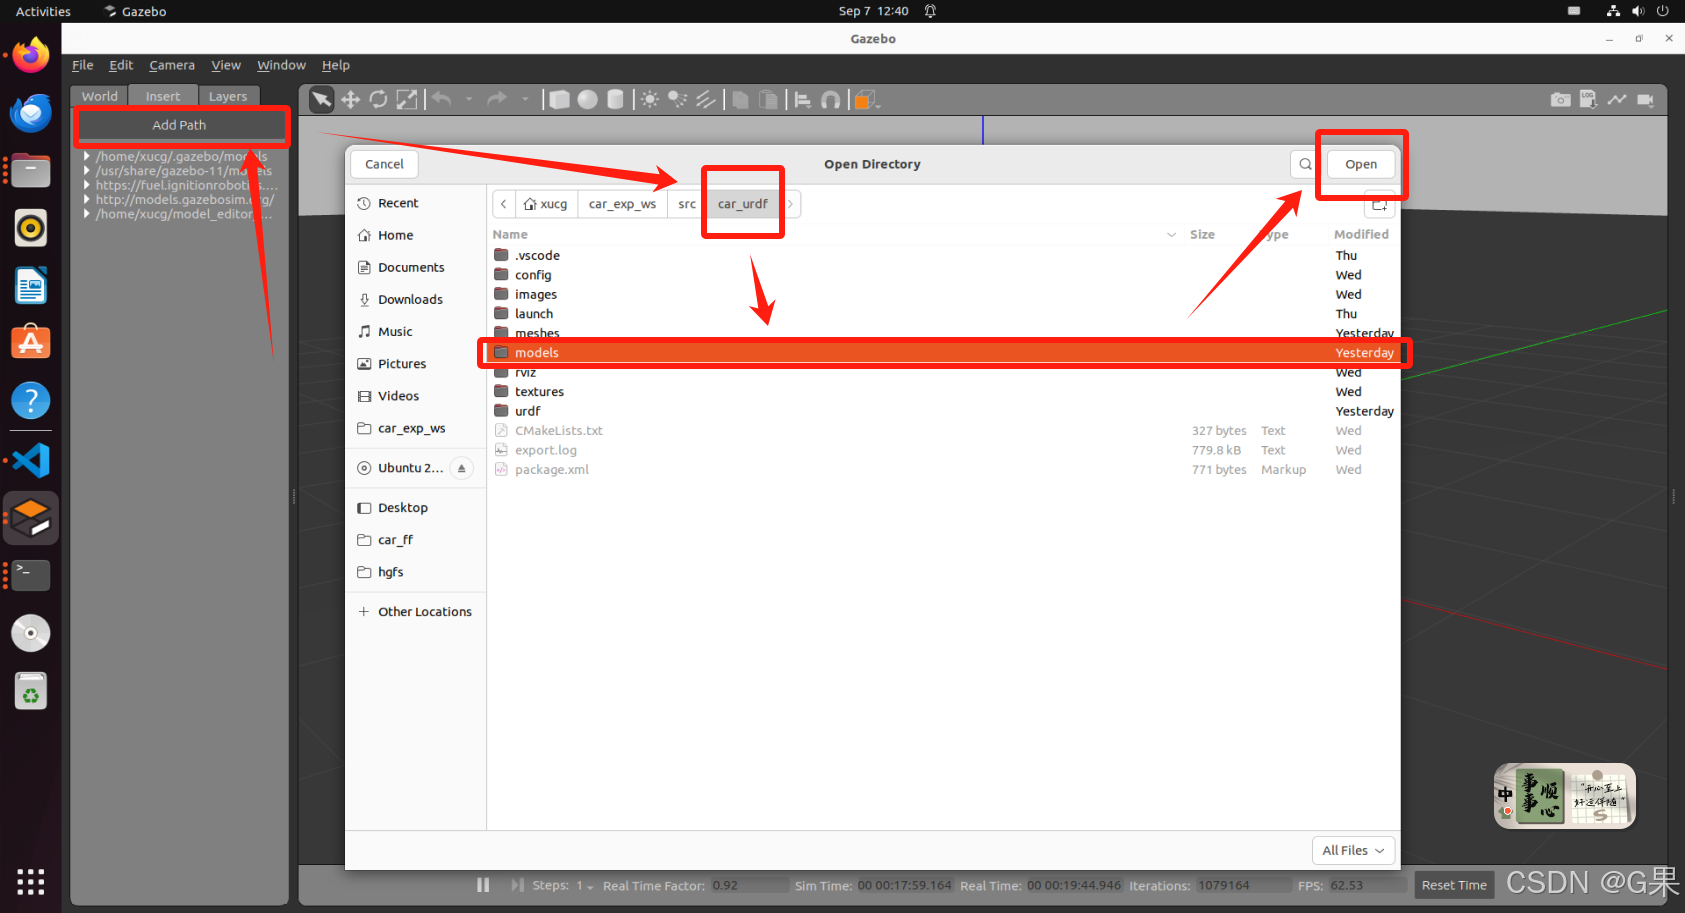Screen dimensions: 1685x913
Task: Cancel the Open Directory dialog
Action: tap(384, 164)
